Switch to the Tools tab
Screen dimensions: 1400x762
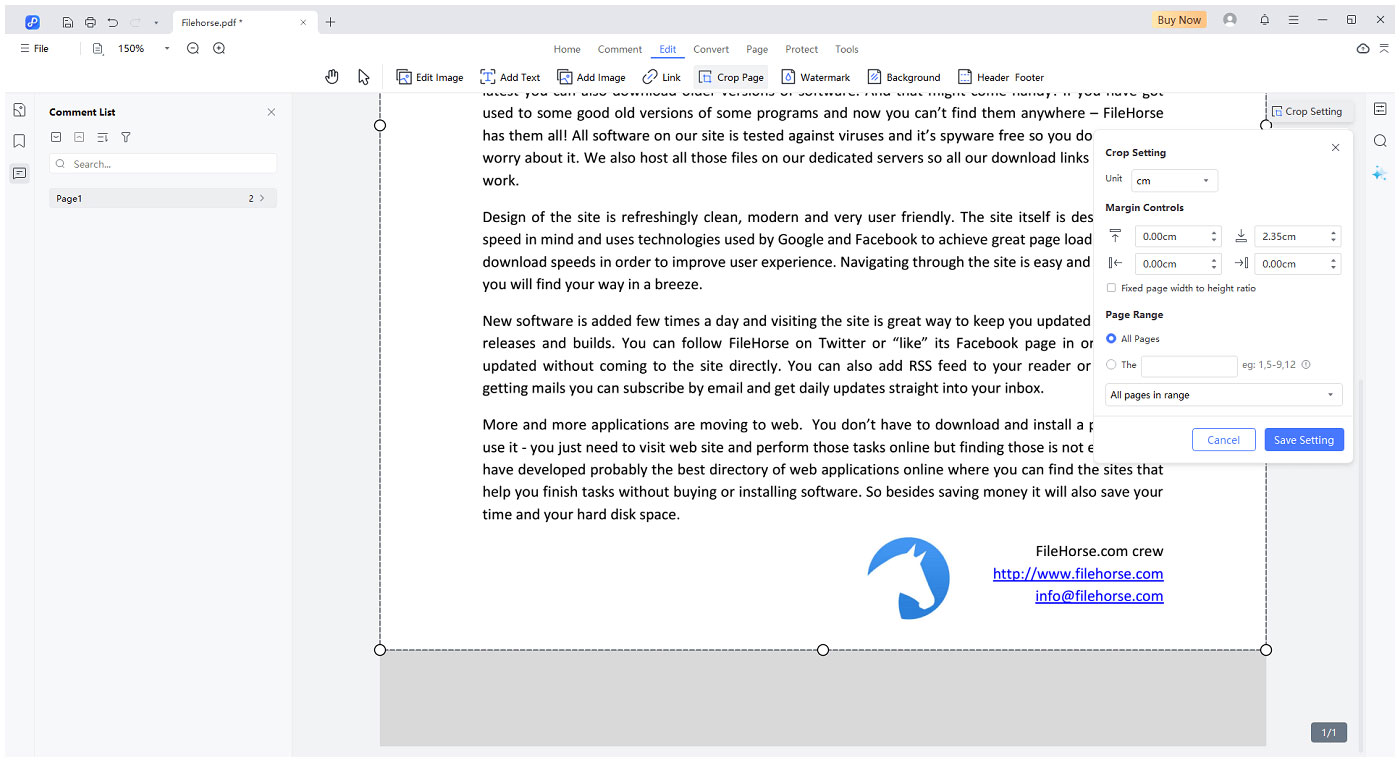coord(847,49)
